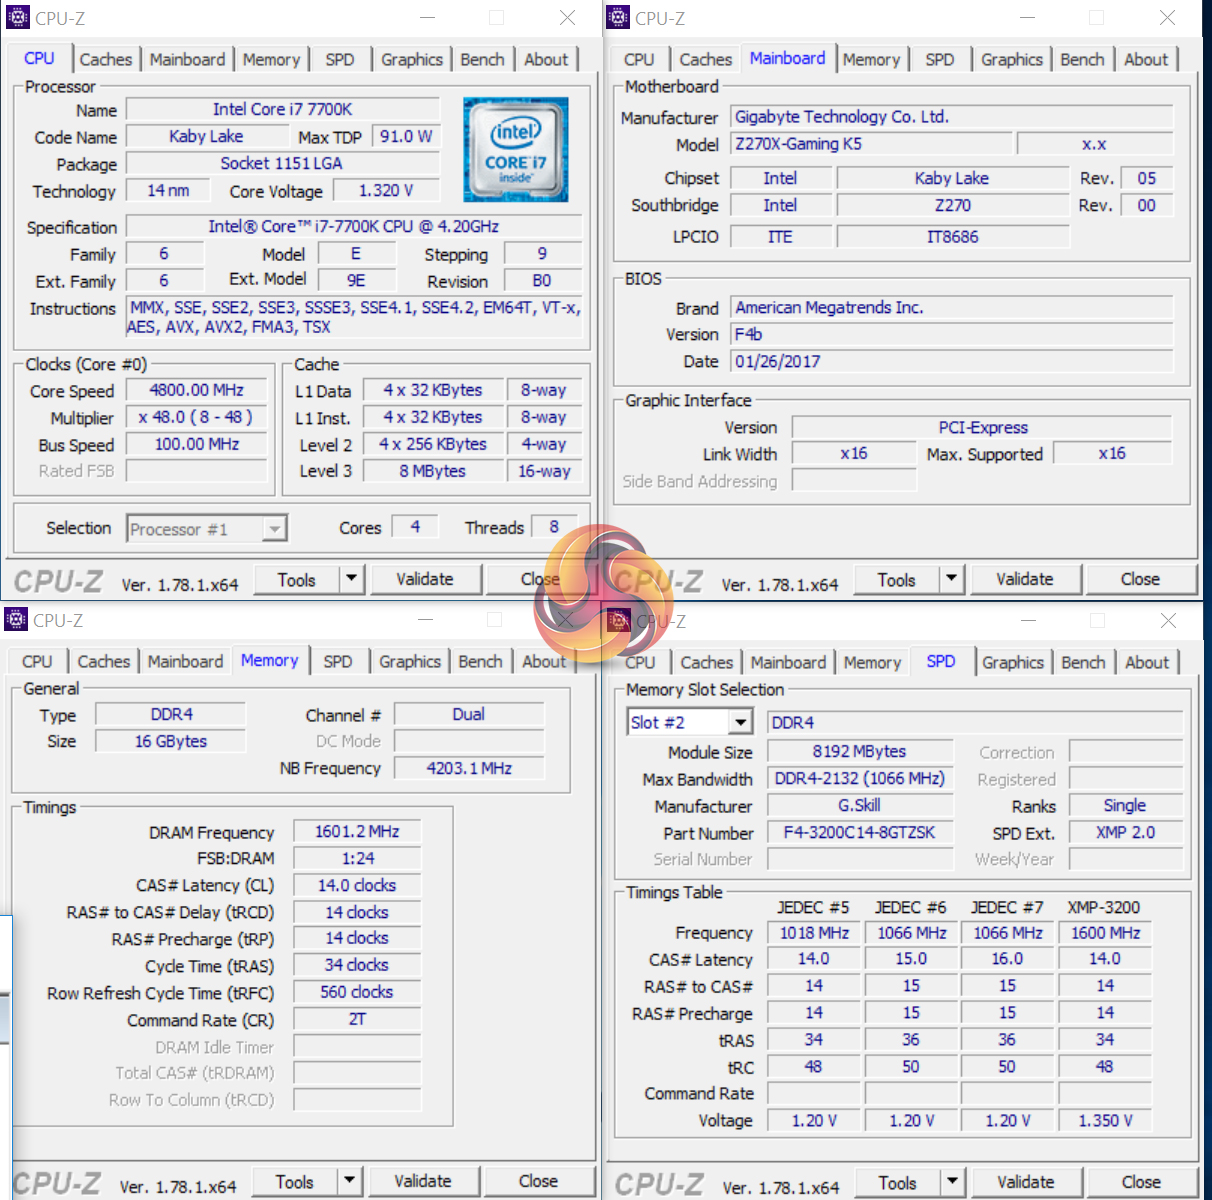The width and height of the screenshot is (1212, 1200).
Task: Click the Close button in the Mainboard window
Action: click(1141, 579)
